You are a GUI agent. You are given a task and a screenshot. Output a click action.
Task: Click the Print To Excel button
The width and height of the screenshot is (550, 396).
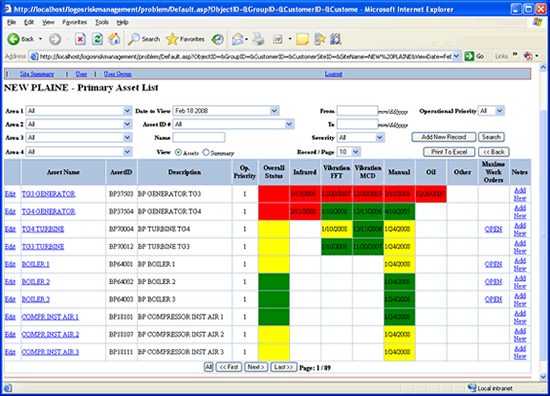pyautogui.click(x=449, y=152)
